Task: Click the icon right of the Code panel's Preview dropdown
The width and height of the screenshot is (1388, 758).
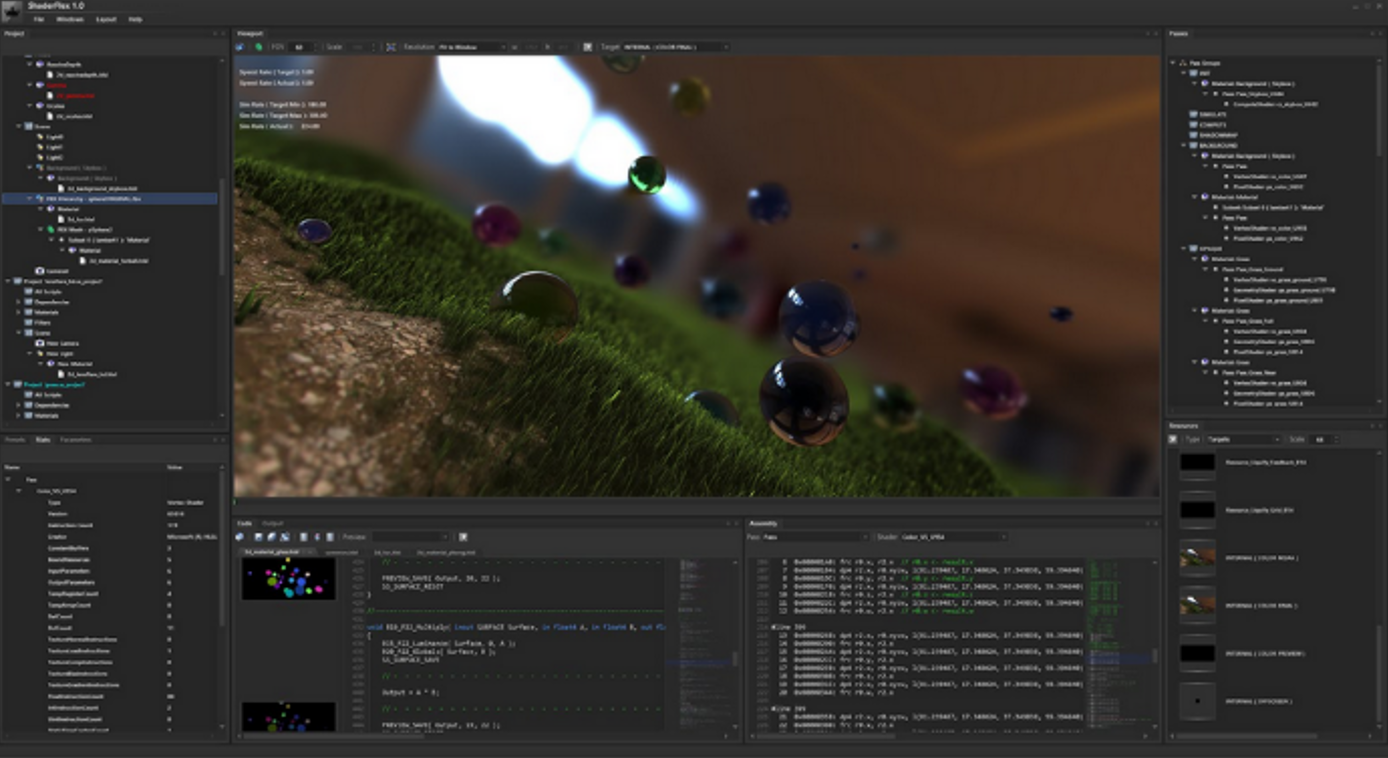Action: point(463,537)
